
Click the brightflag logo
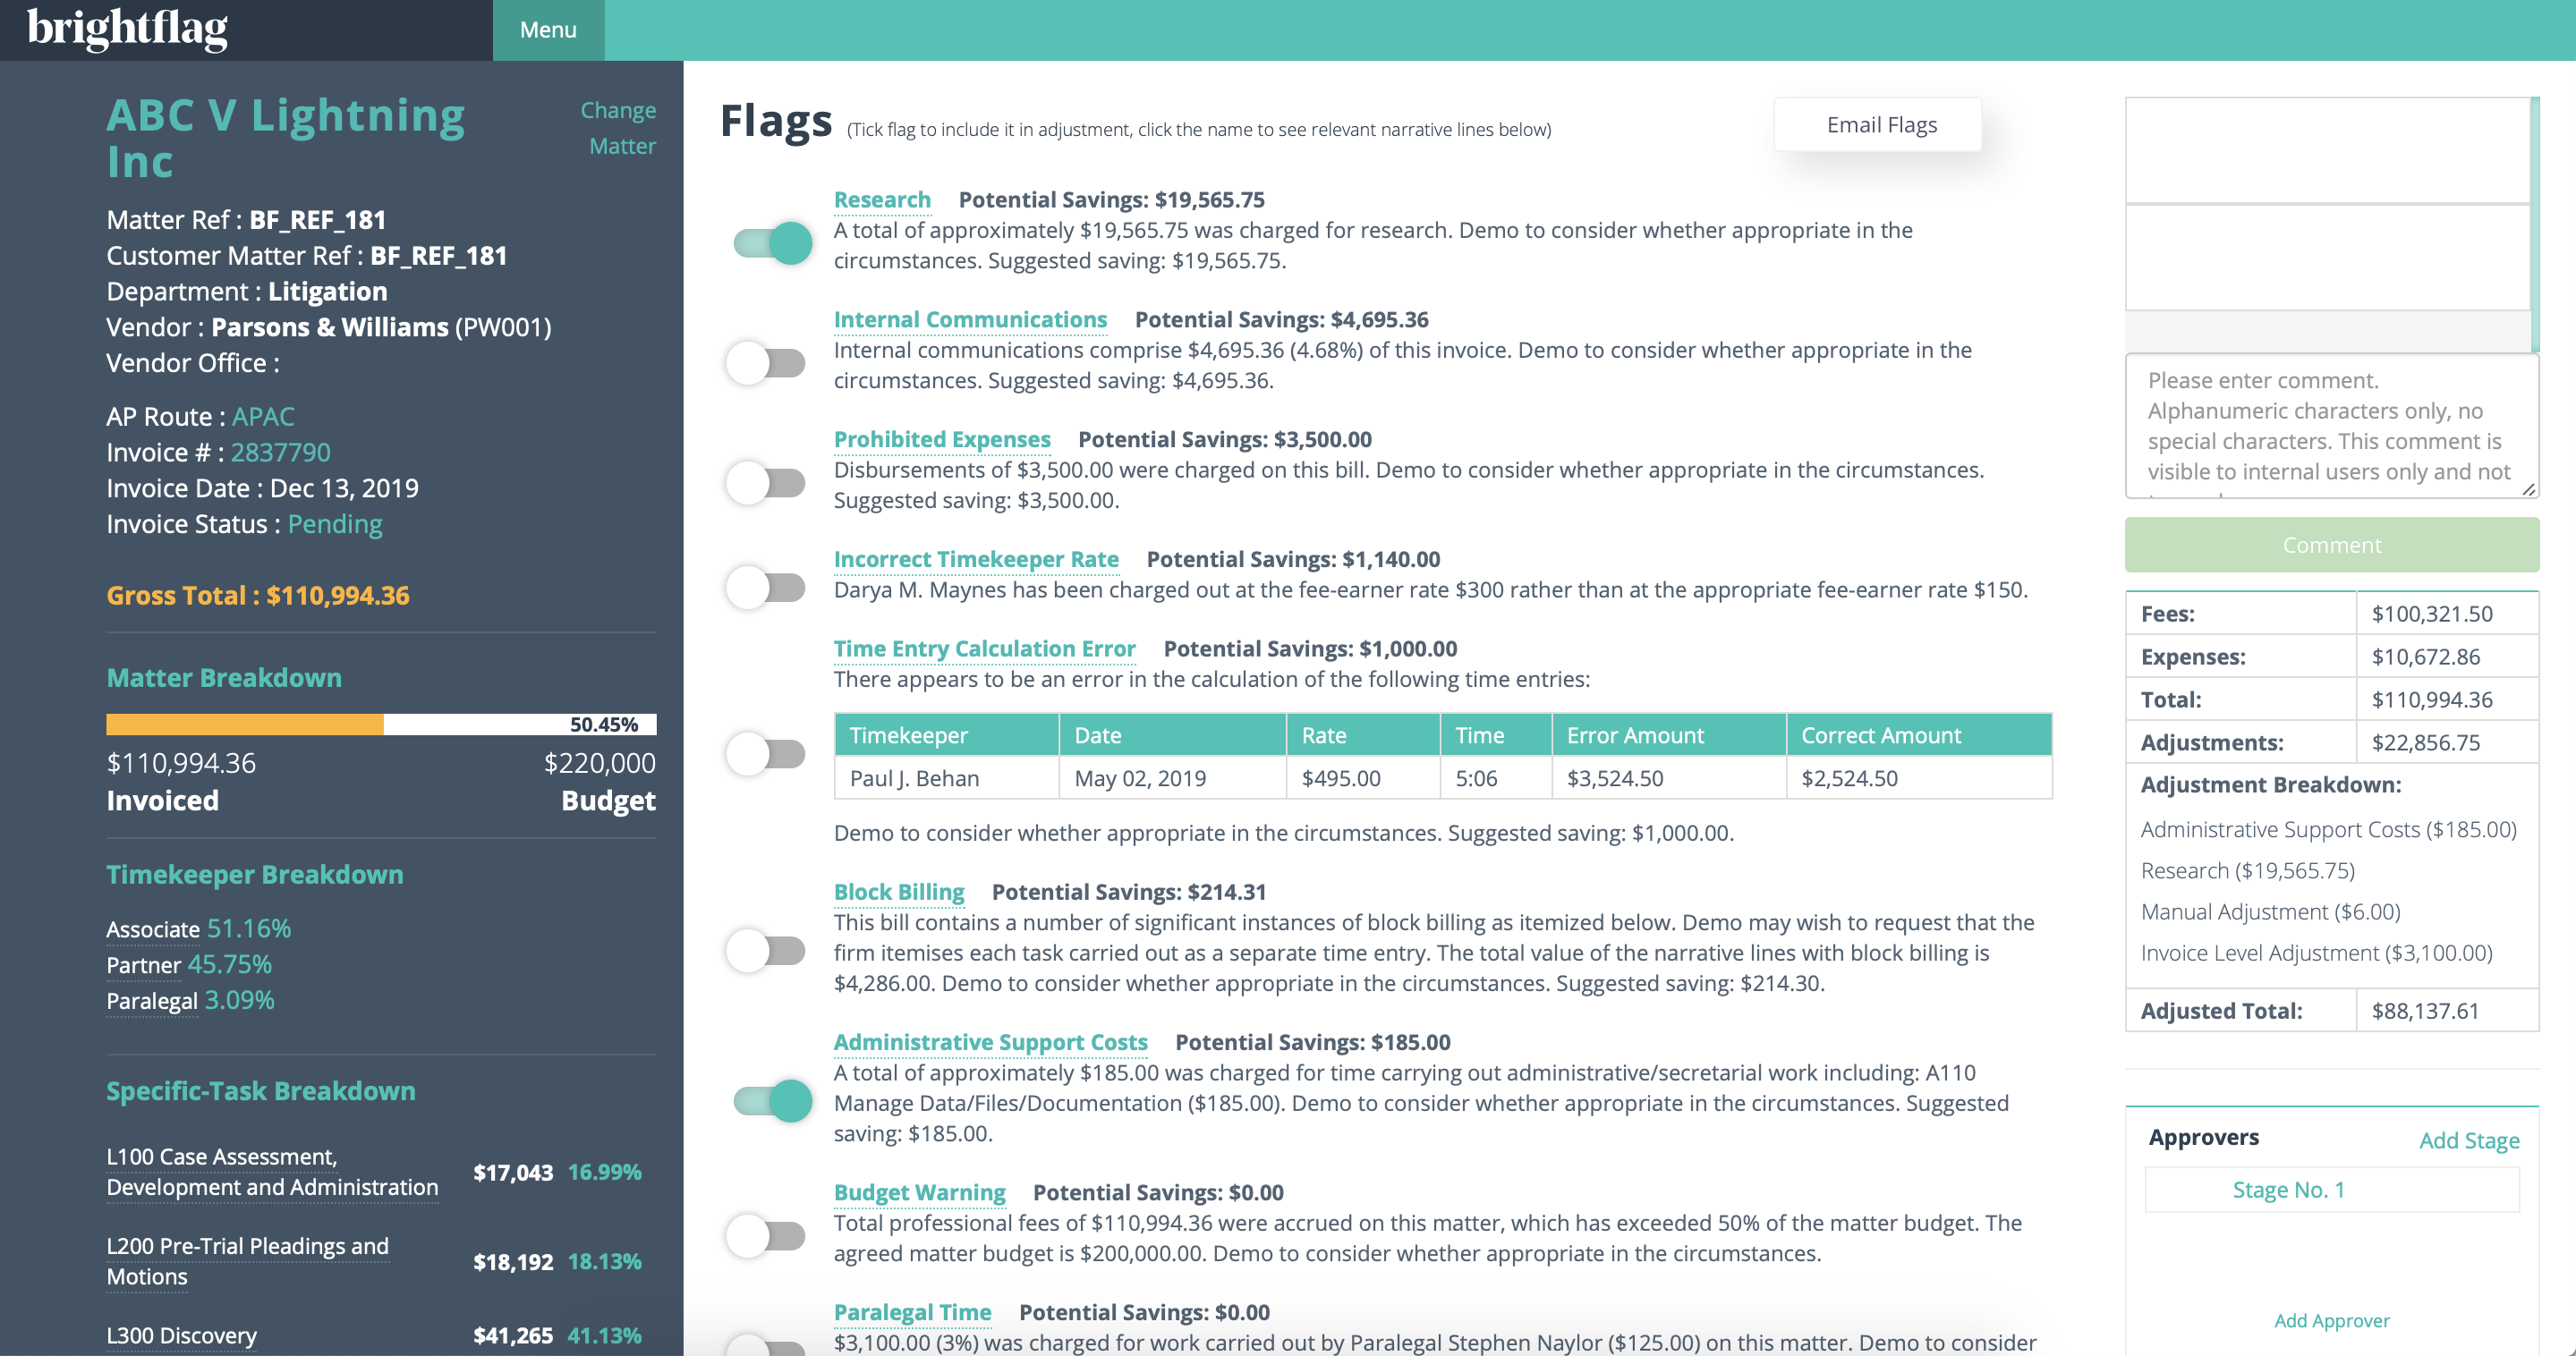(128, 27)
